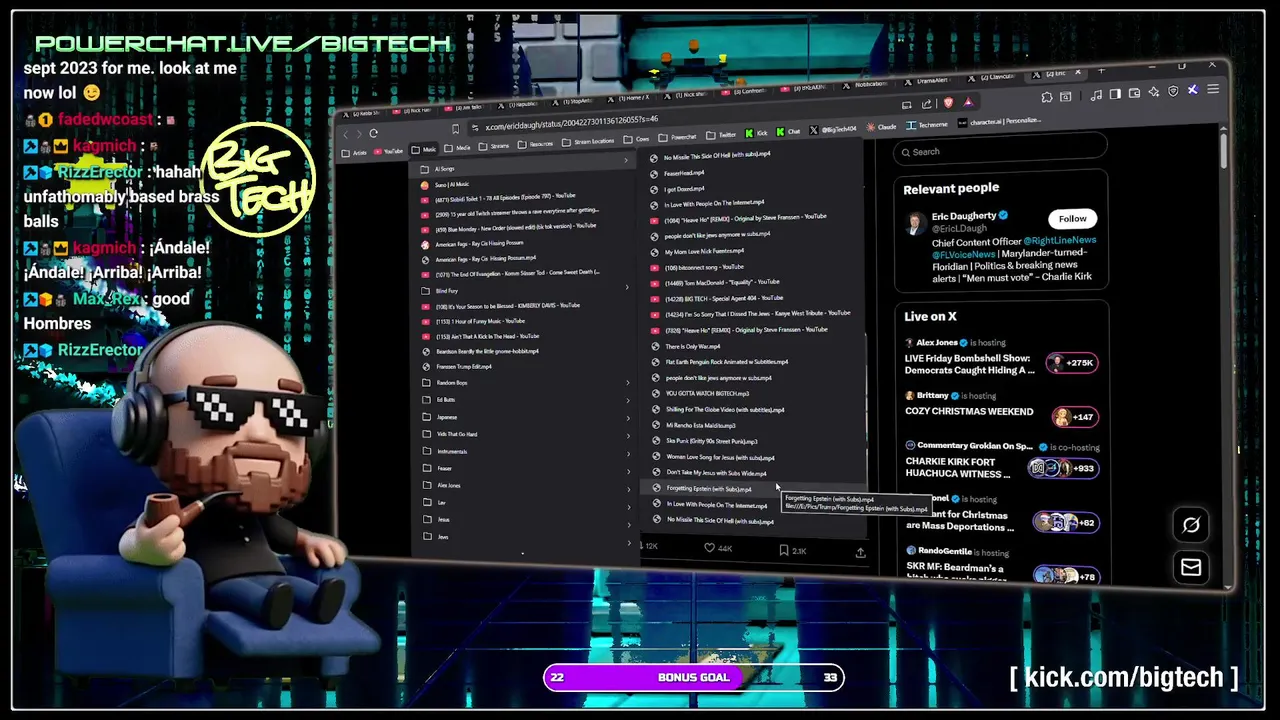Join Alex Jones live +275K listeners pill
The height and width of the screenshot is (720, 1280).
coord(1072,363)
